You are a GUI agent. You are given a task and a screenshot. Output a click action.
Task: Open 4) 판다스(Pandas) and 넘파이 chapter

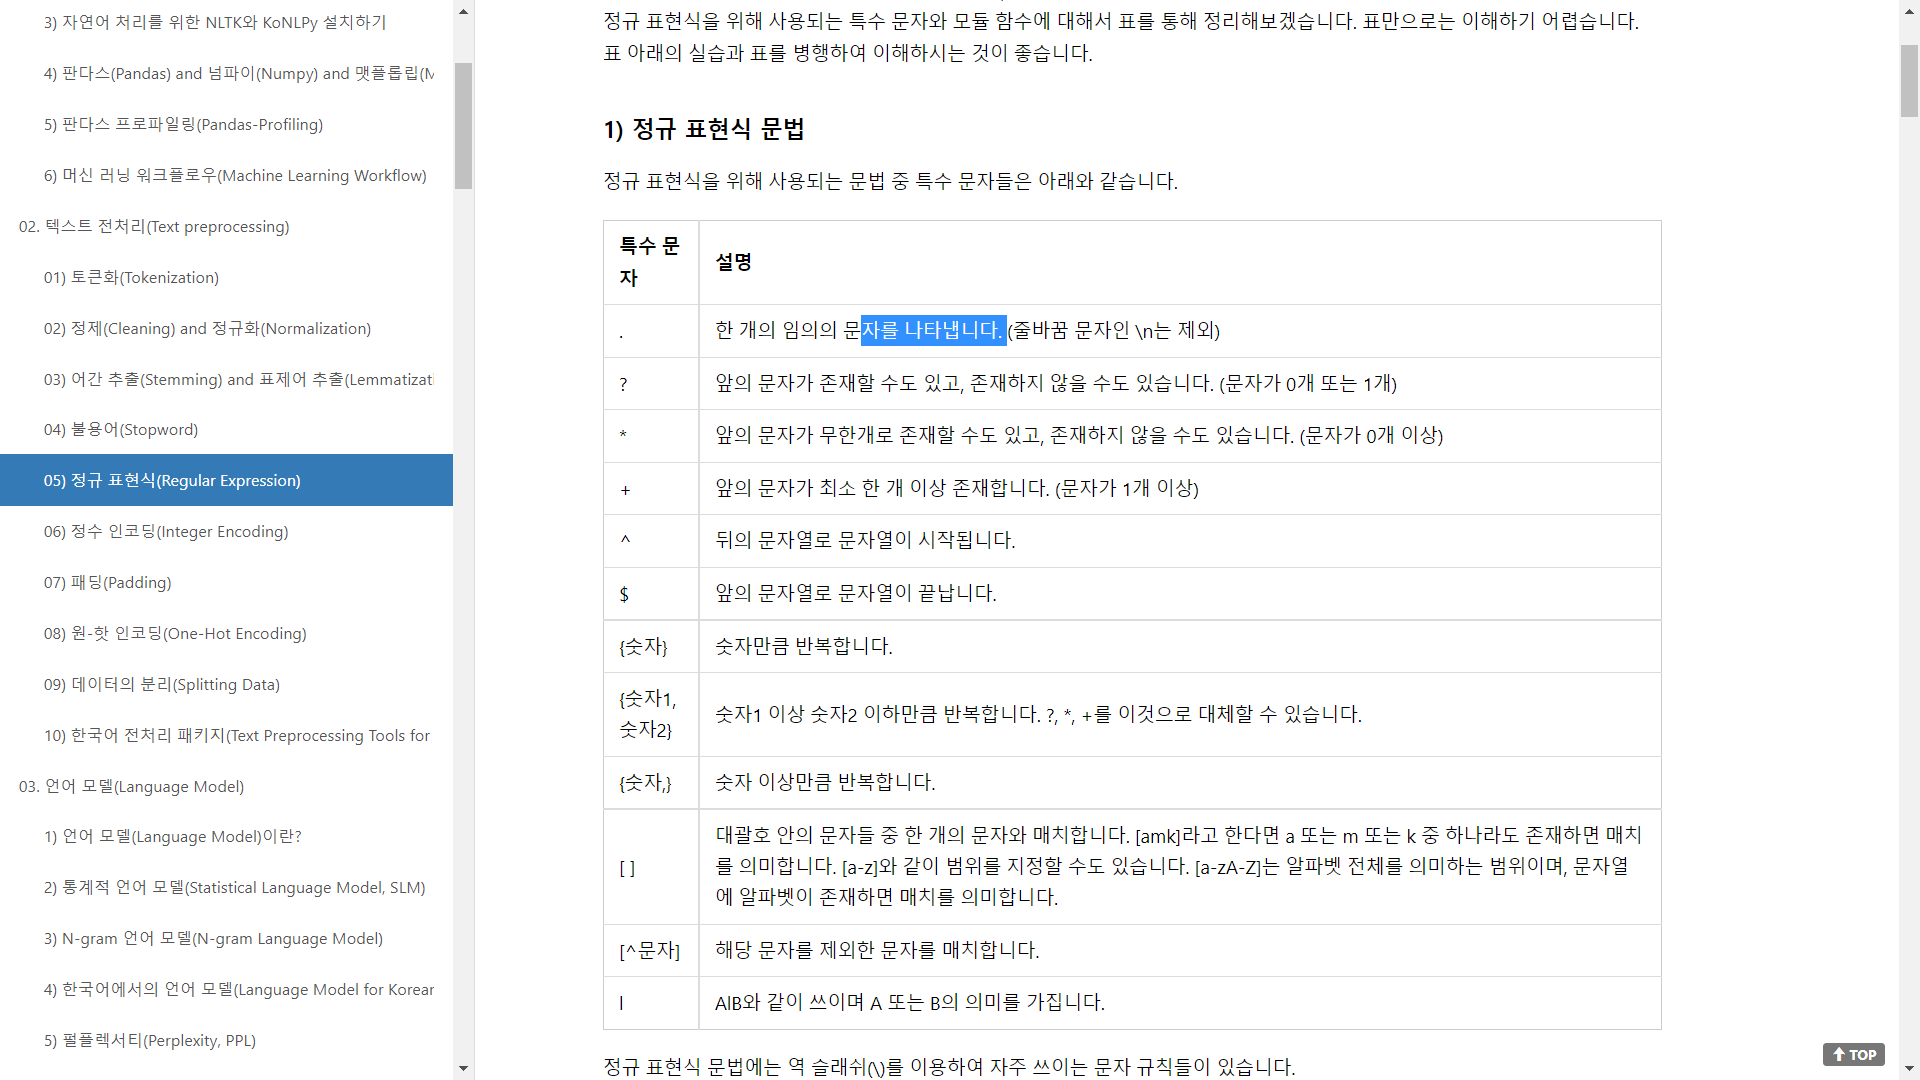[x=239, y=73]
